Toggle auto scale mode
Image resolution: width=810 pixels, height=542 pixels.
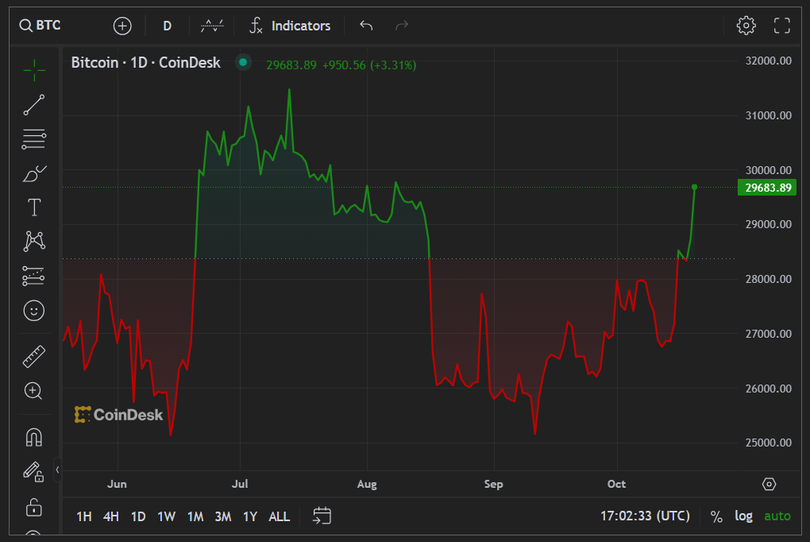click(777, 516)
